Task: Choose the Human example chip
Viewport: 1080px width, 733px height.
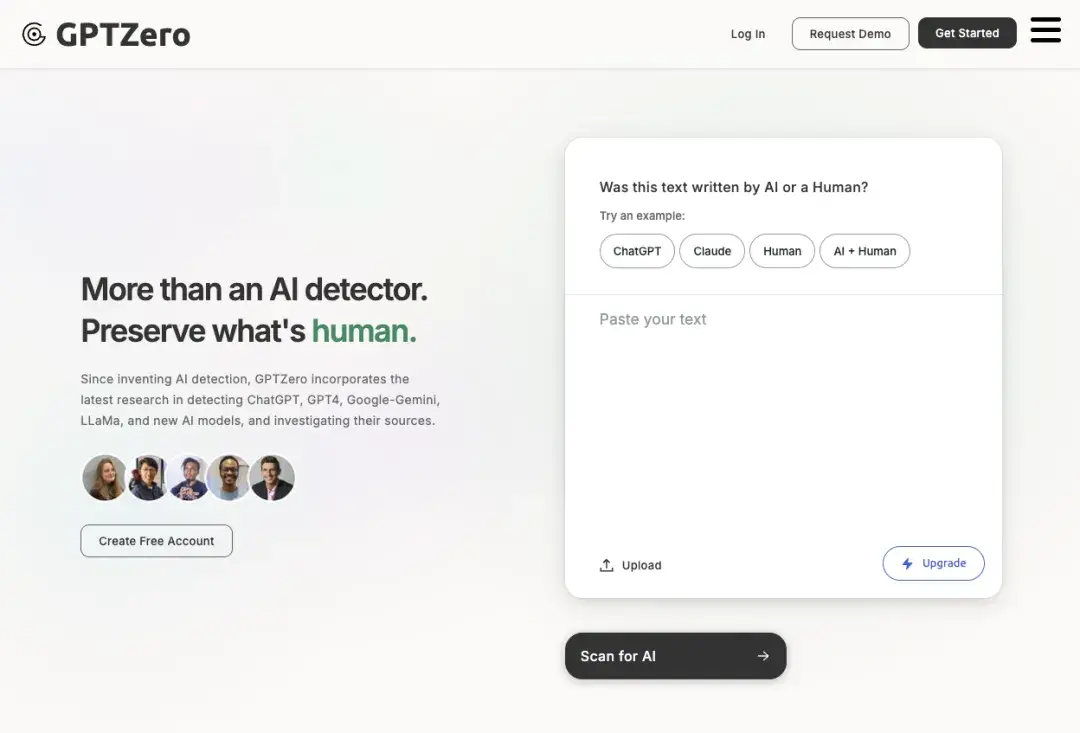Action: coord(782,251)
